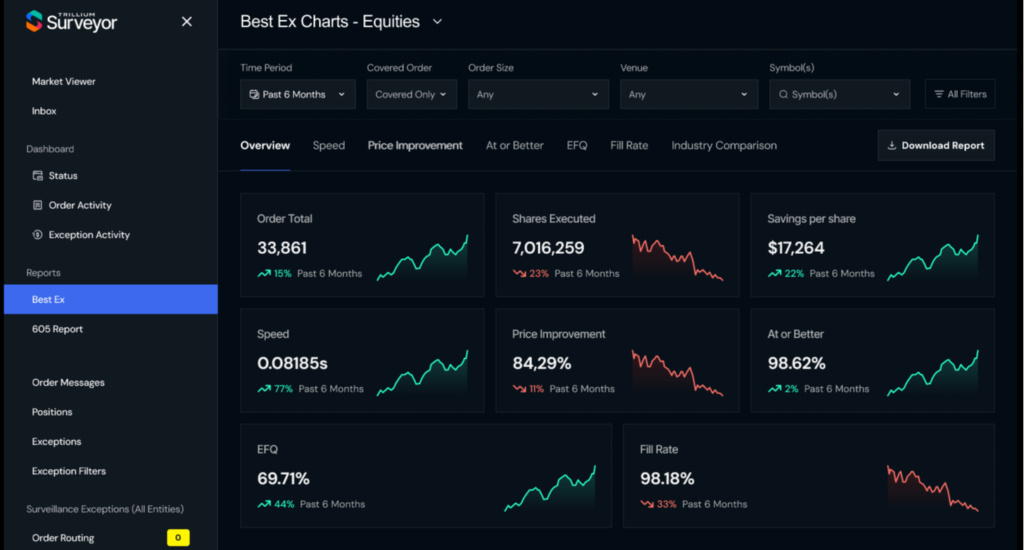
Task: Switch to the Industry Comparison tab
Action: coord(724,145)
